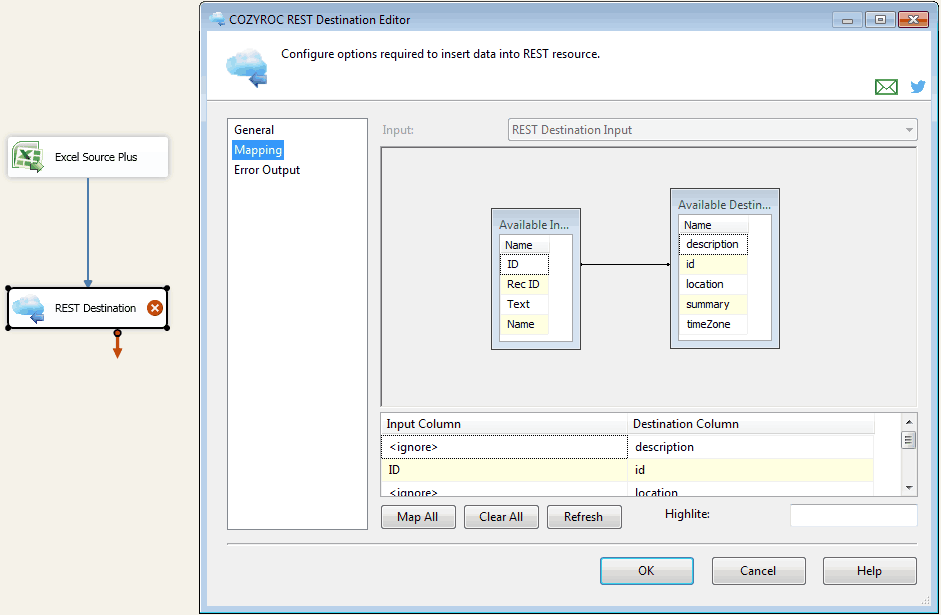The width and height of the screenshot is (941, 615).
Task: Click the mapping line between ID and id
Action: [x=625, y=265]
